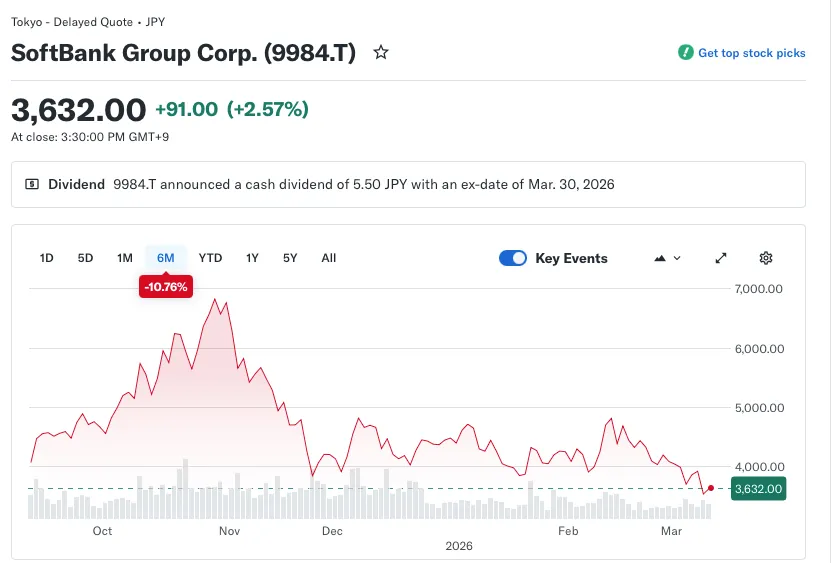Open chart type dropdown chevron
This screenshot has width=831, height=563.
click(x=678, y=258)
